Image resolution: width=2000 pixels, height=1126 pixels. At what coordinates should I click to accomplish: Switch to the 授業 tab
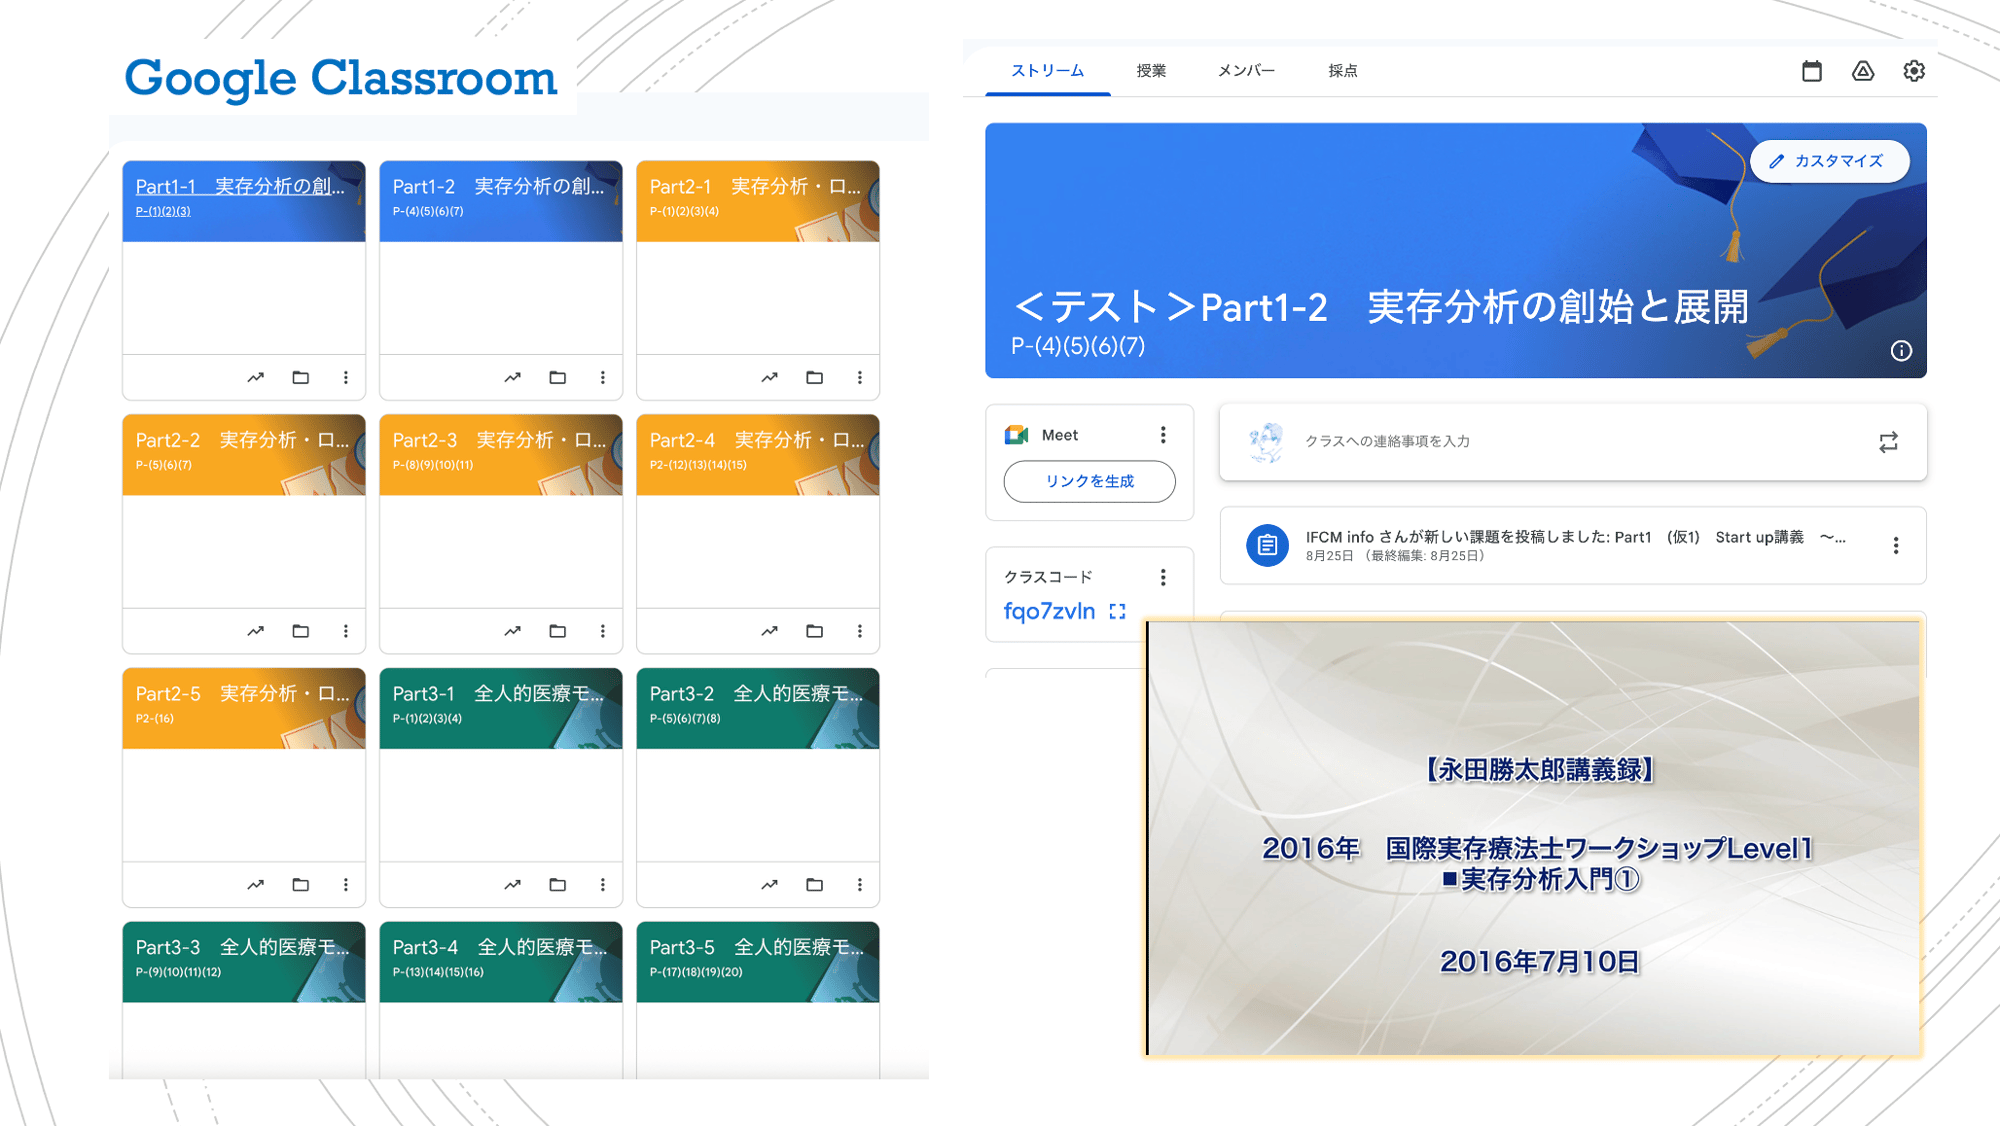[1152, 70]
